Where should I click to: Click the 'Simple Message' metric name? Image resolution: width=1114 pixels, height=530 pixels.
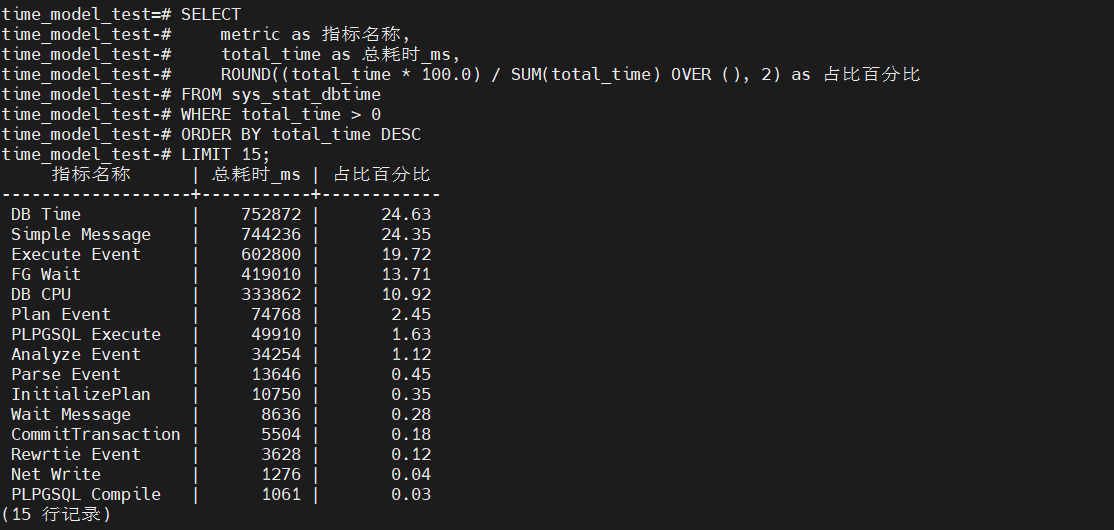pos(81,234)
